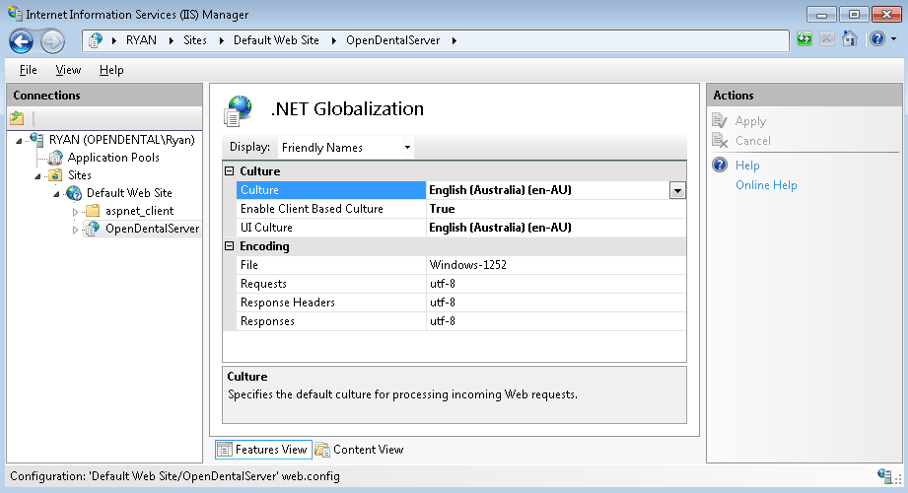Open the Display Friendly Names dropdown
This screenshot has width=908, height=493.
[x=346, y=147]
